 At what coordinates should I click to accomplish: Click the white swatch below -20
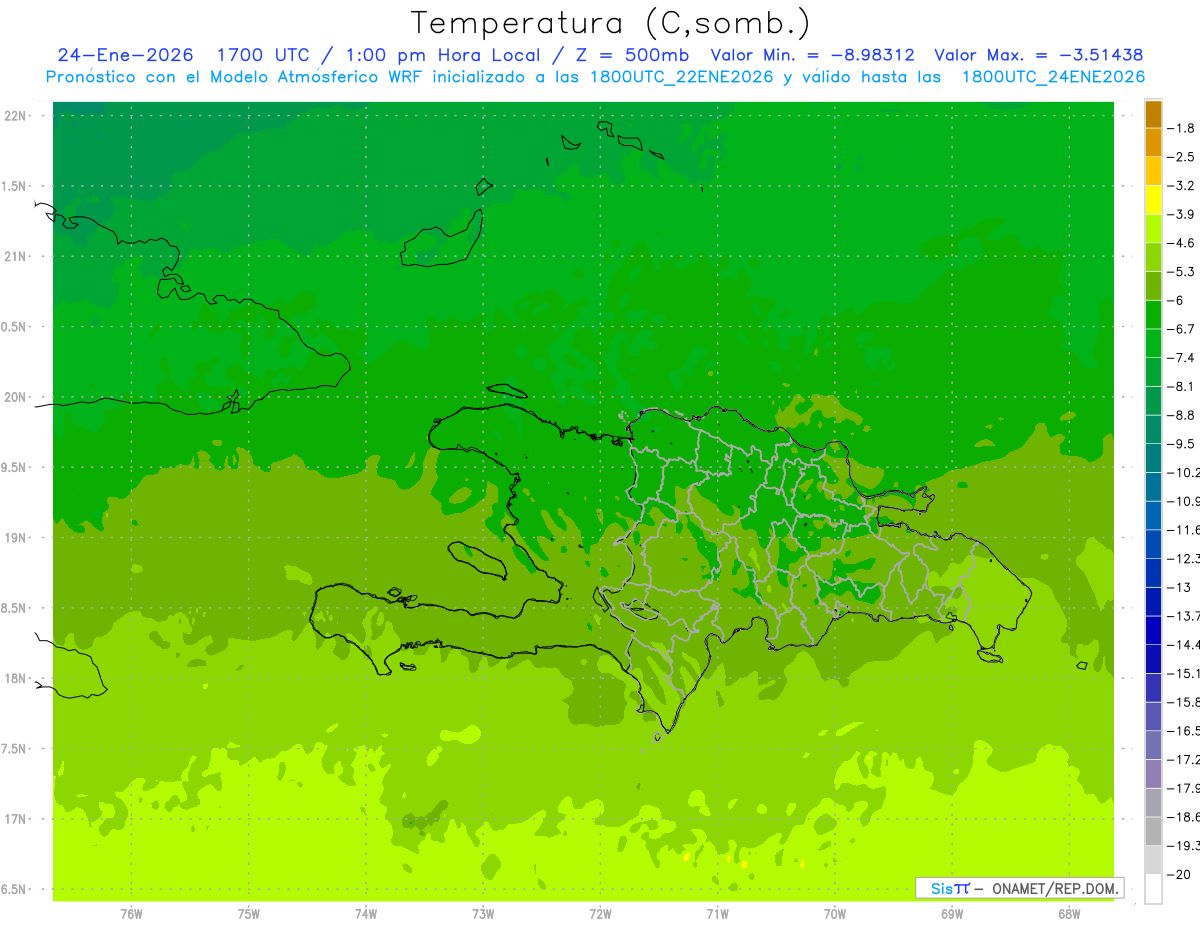tap(1153, 889)
